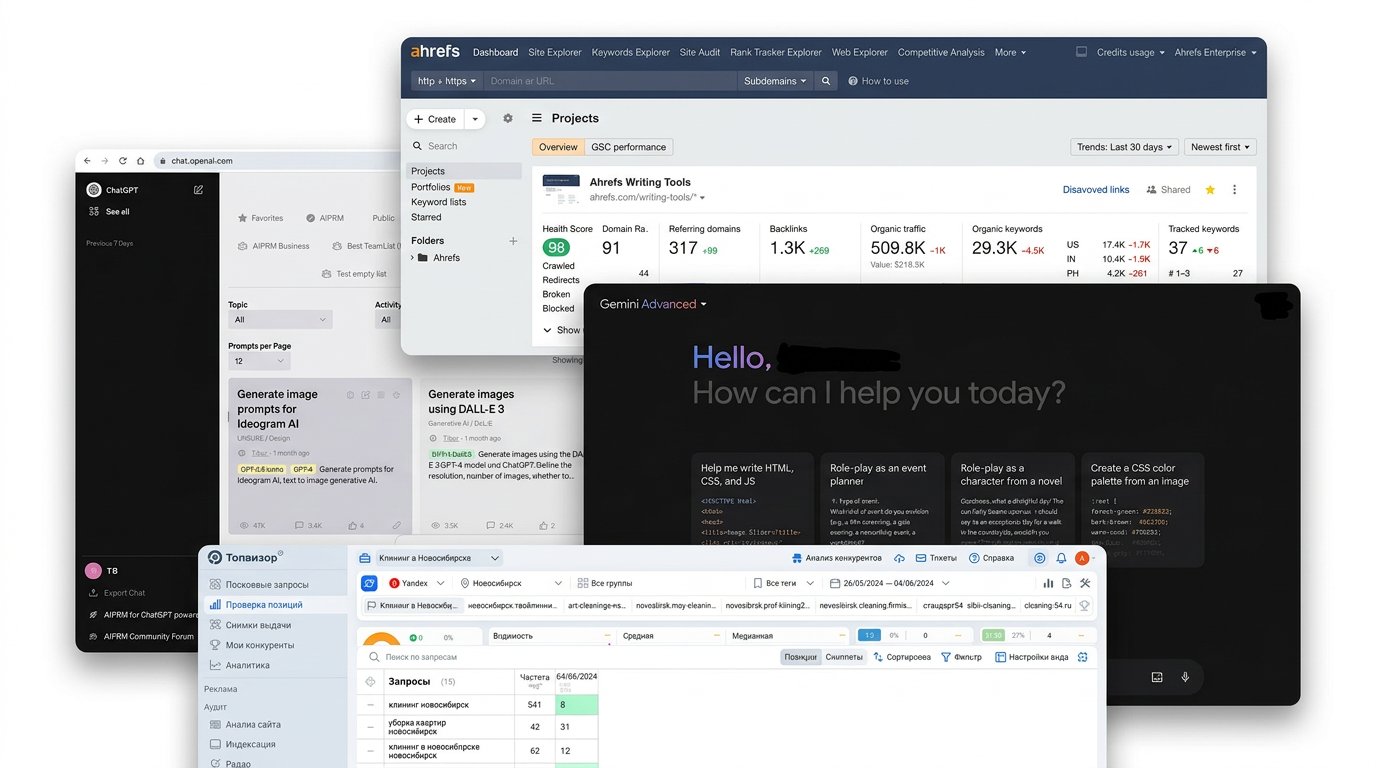Open the Фильтр button in Topvisor
The width and height of the screenshot is (1376, 768).
962,657
